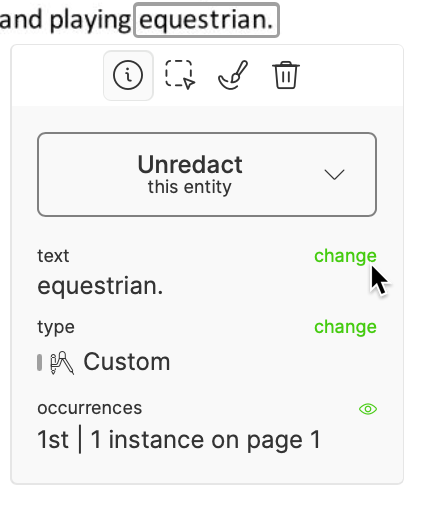The width and height of the screenshot is (430, 506).
Task: Click change link beside type field
Action: (x=345, y=327)
